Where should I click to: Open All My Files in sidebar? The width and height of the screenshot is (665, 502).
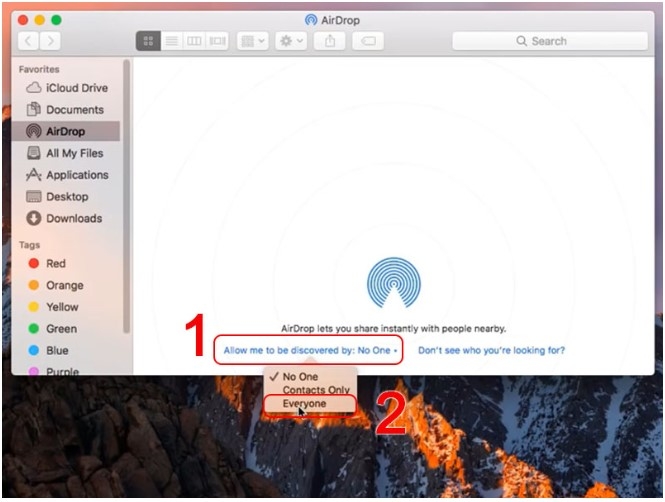67,153
